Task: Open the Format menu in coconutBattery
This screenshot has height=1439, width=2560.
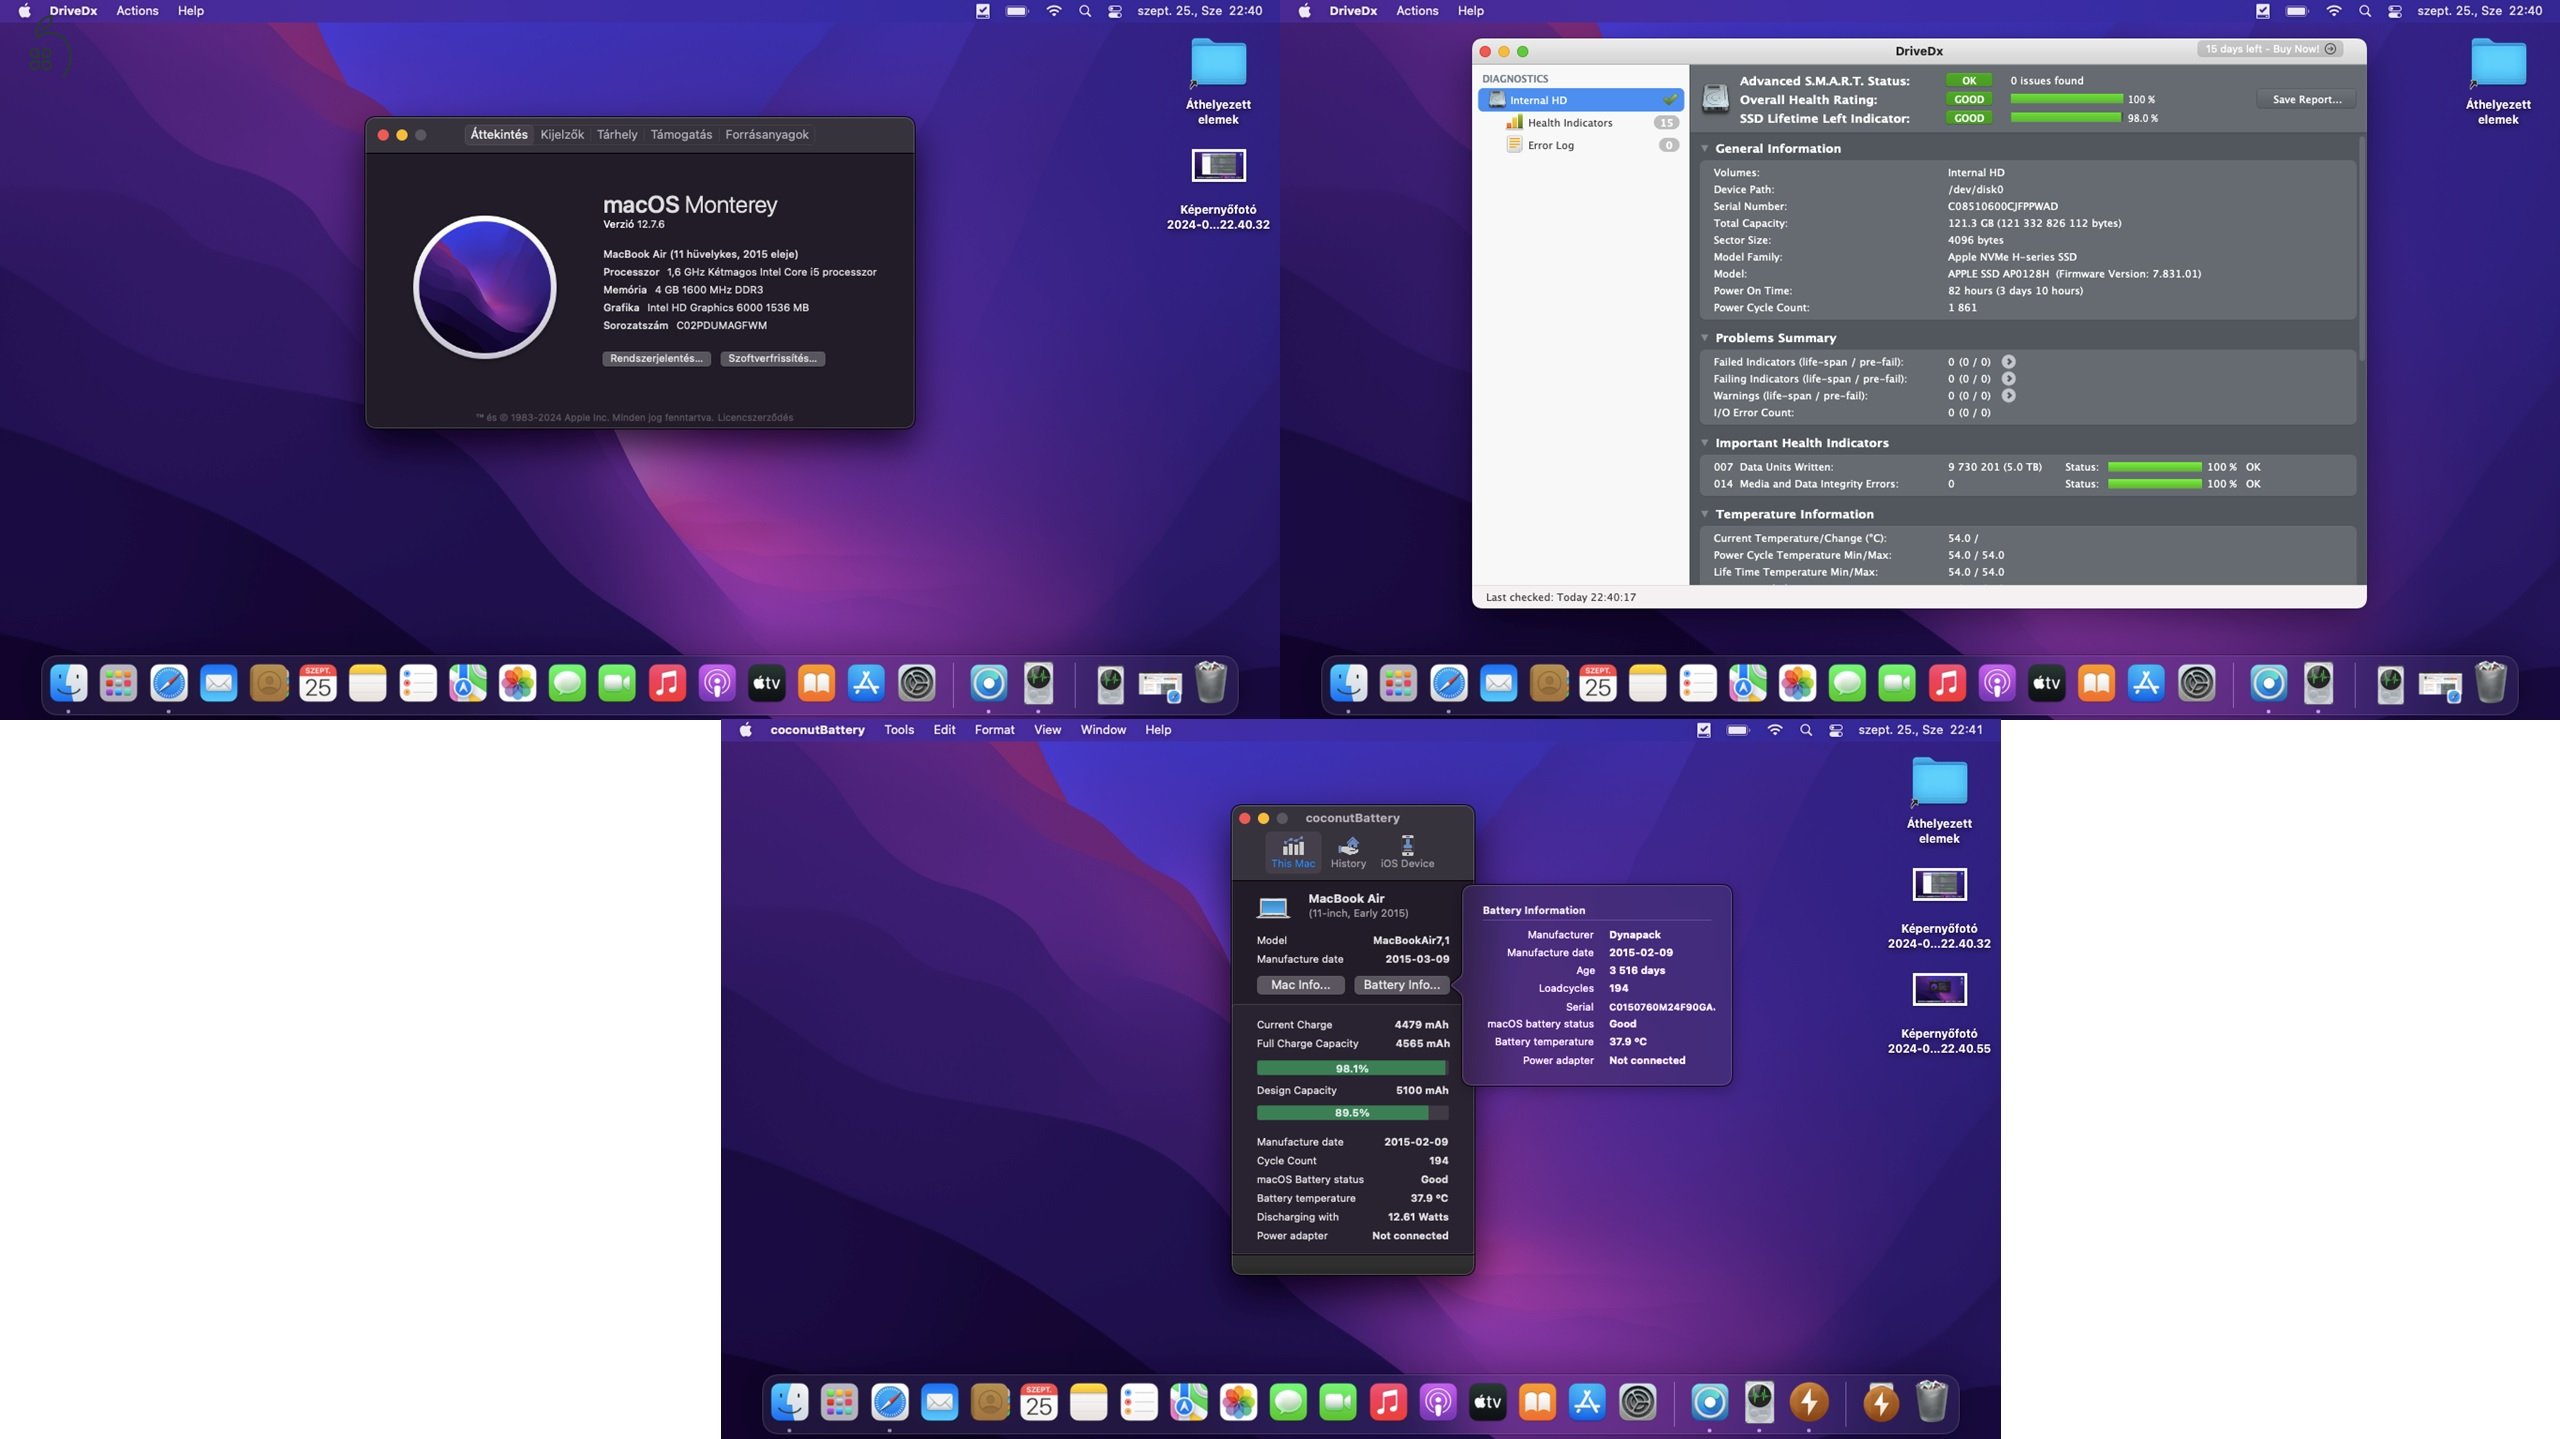Action: point(994,730)
